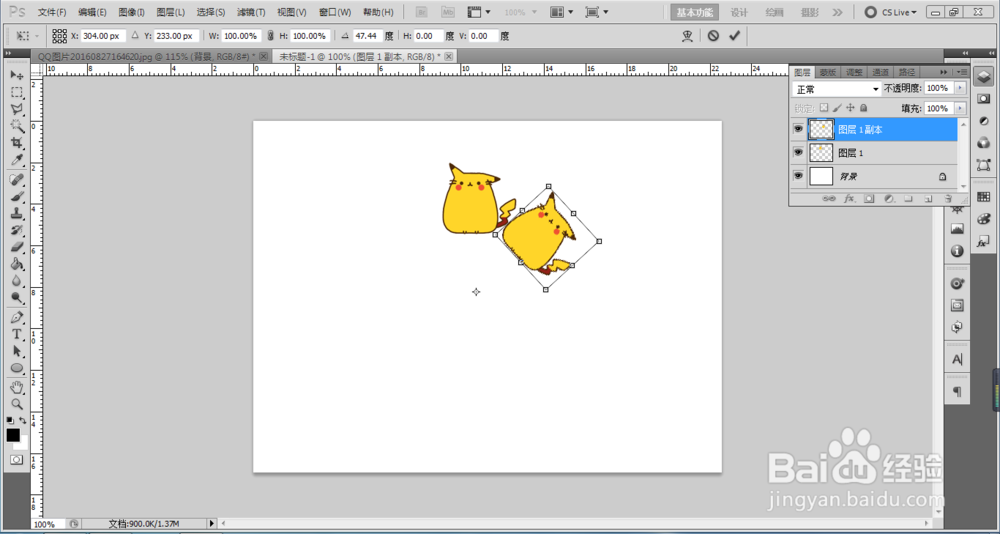Select the Healing Brush tool

[17, 180]
